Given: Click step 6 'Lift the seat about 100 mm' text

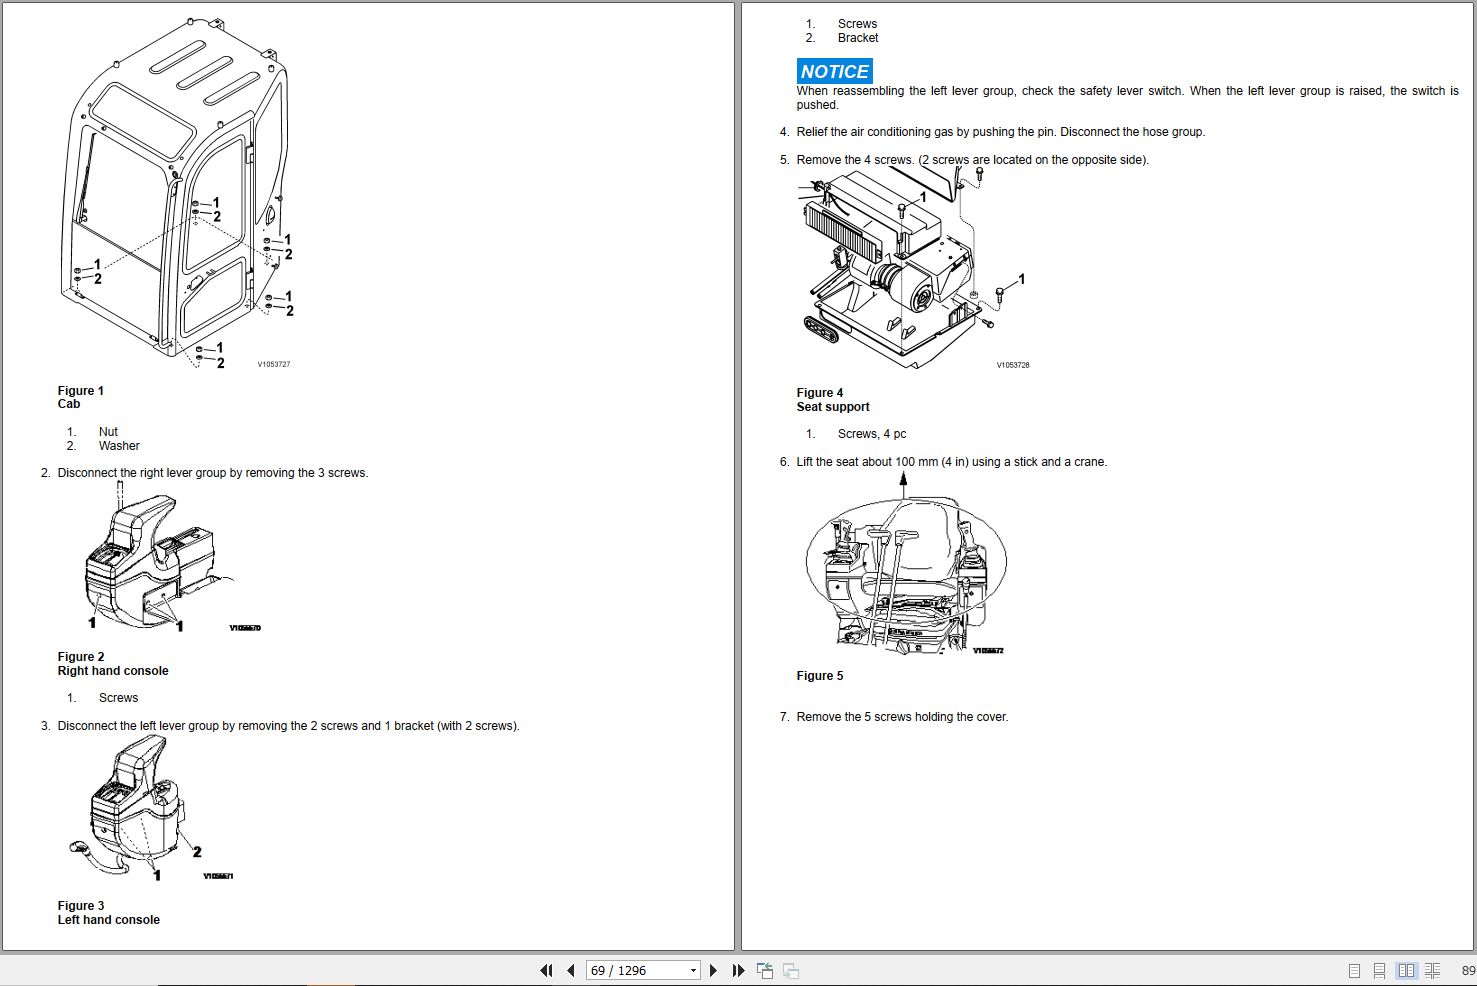Looking at the screenshot, I should click(x=952, y=462).
